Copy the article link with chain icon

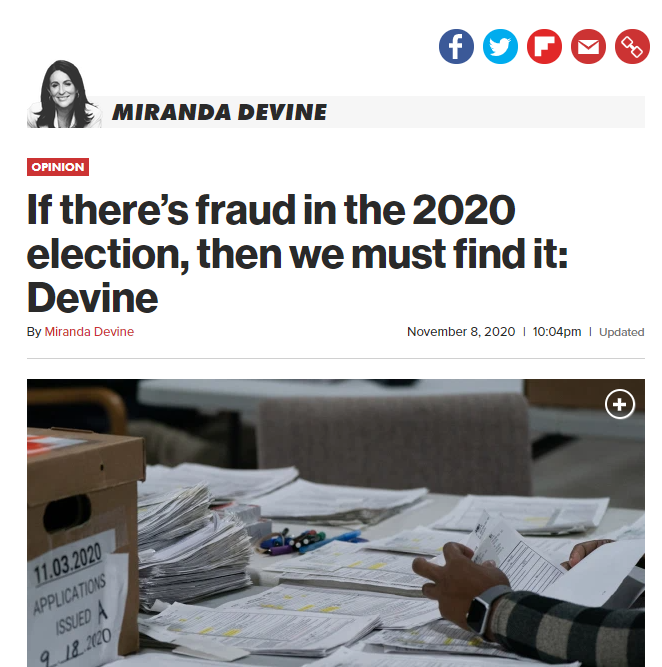click(x=632, y=46)
